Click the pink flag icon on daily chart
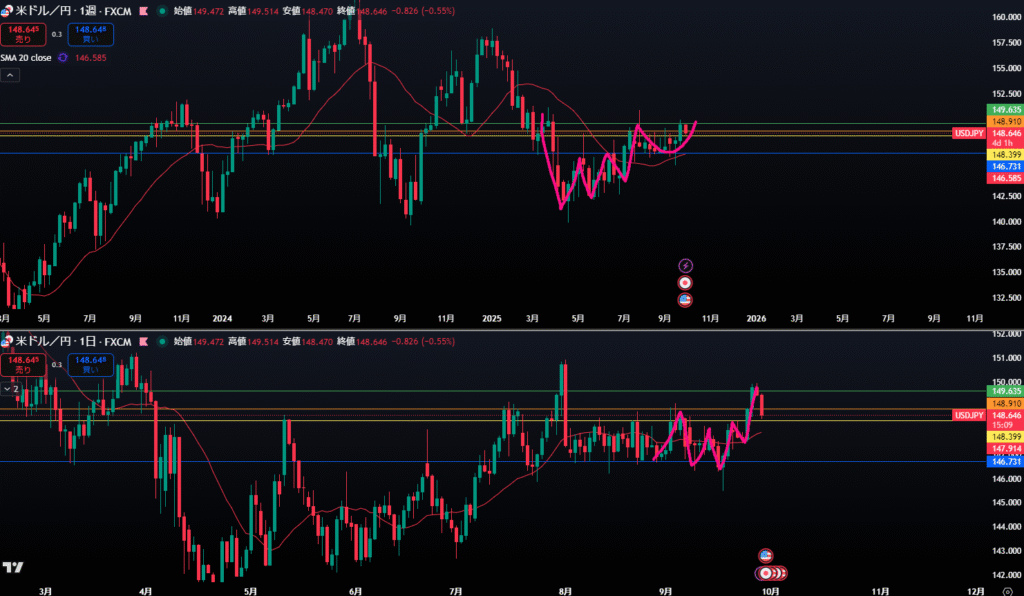Screen dimensions: 1024x596 click(x=143, y=342)
